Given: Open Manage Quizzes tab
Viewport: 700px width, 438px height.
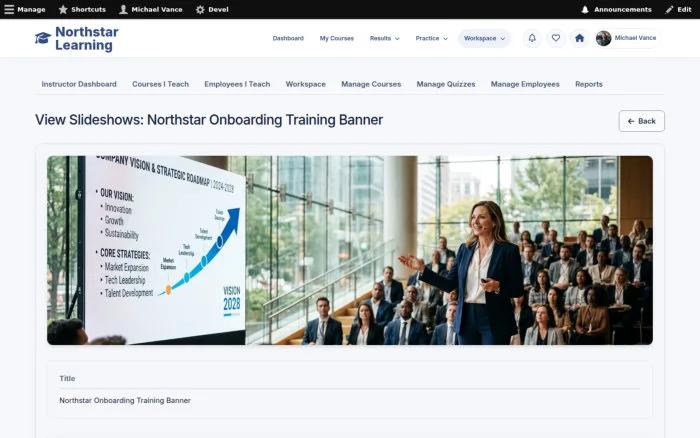Looking at the screenshot, I should pyautogui.click(x=446, y=84).
